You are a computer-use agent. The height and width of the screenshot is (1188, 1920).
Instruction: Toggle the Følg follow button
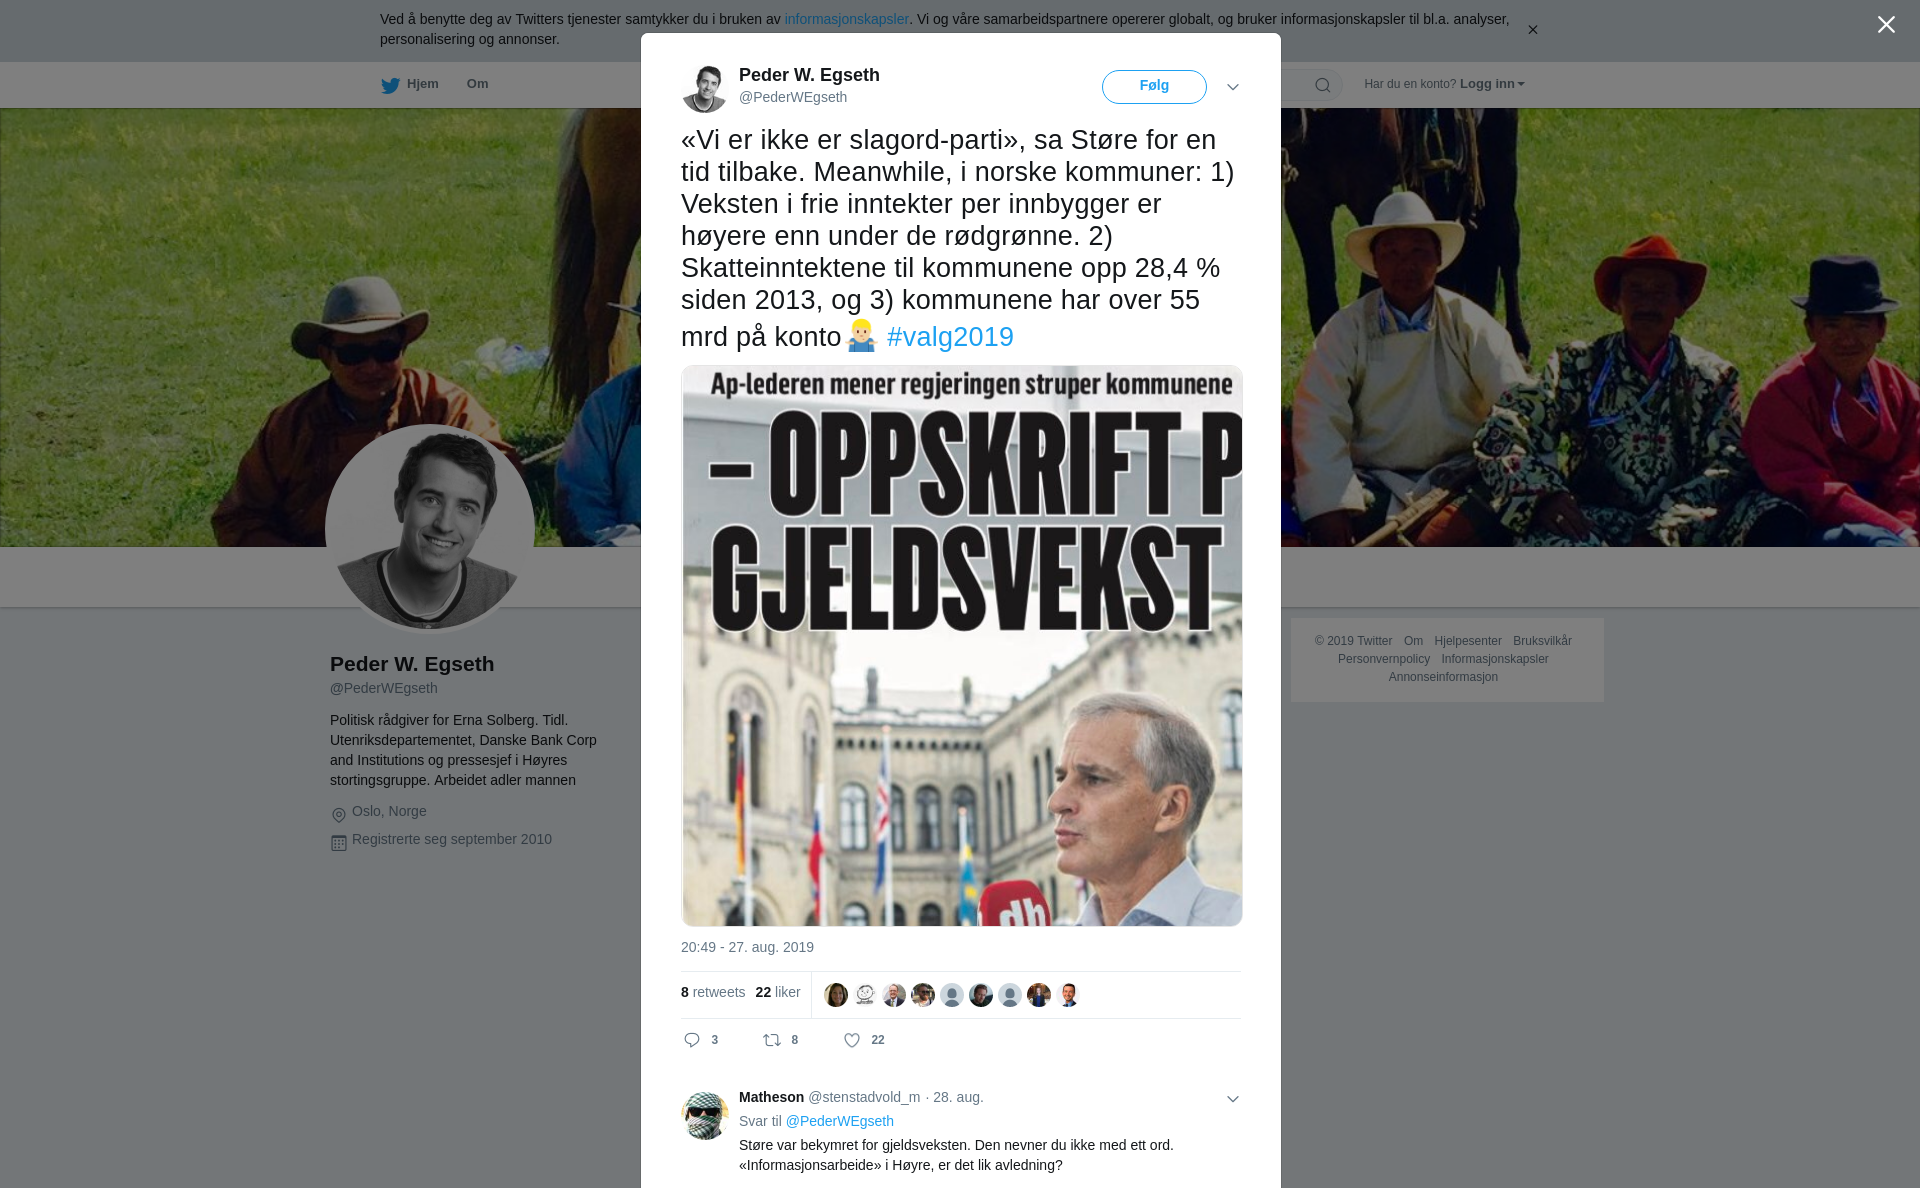tap(1154, 87)
